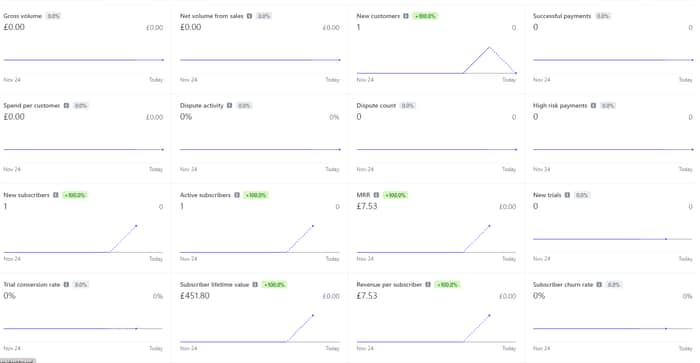
Task: Show info for Dispute activity
Action: 229,106
